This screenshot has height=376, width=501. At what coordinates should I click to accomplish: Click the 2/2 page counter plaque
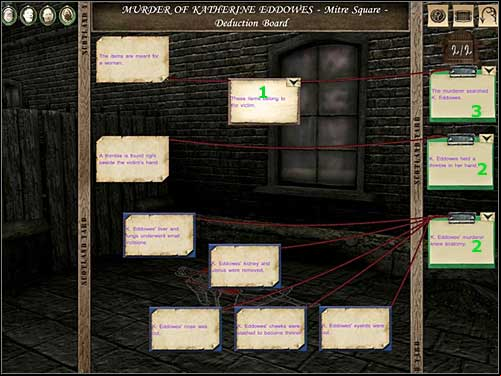click(x=461, y=50)
